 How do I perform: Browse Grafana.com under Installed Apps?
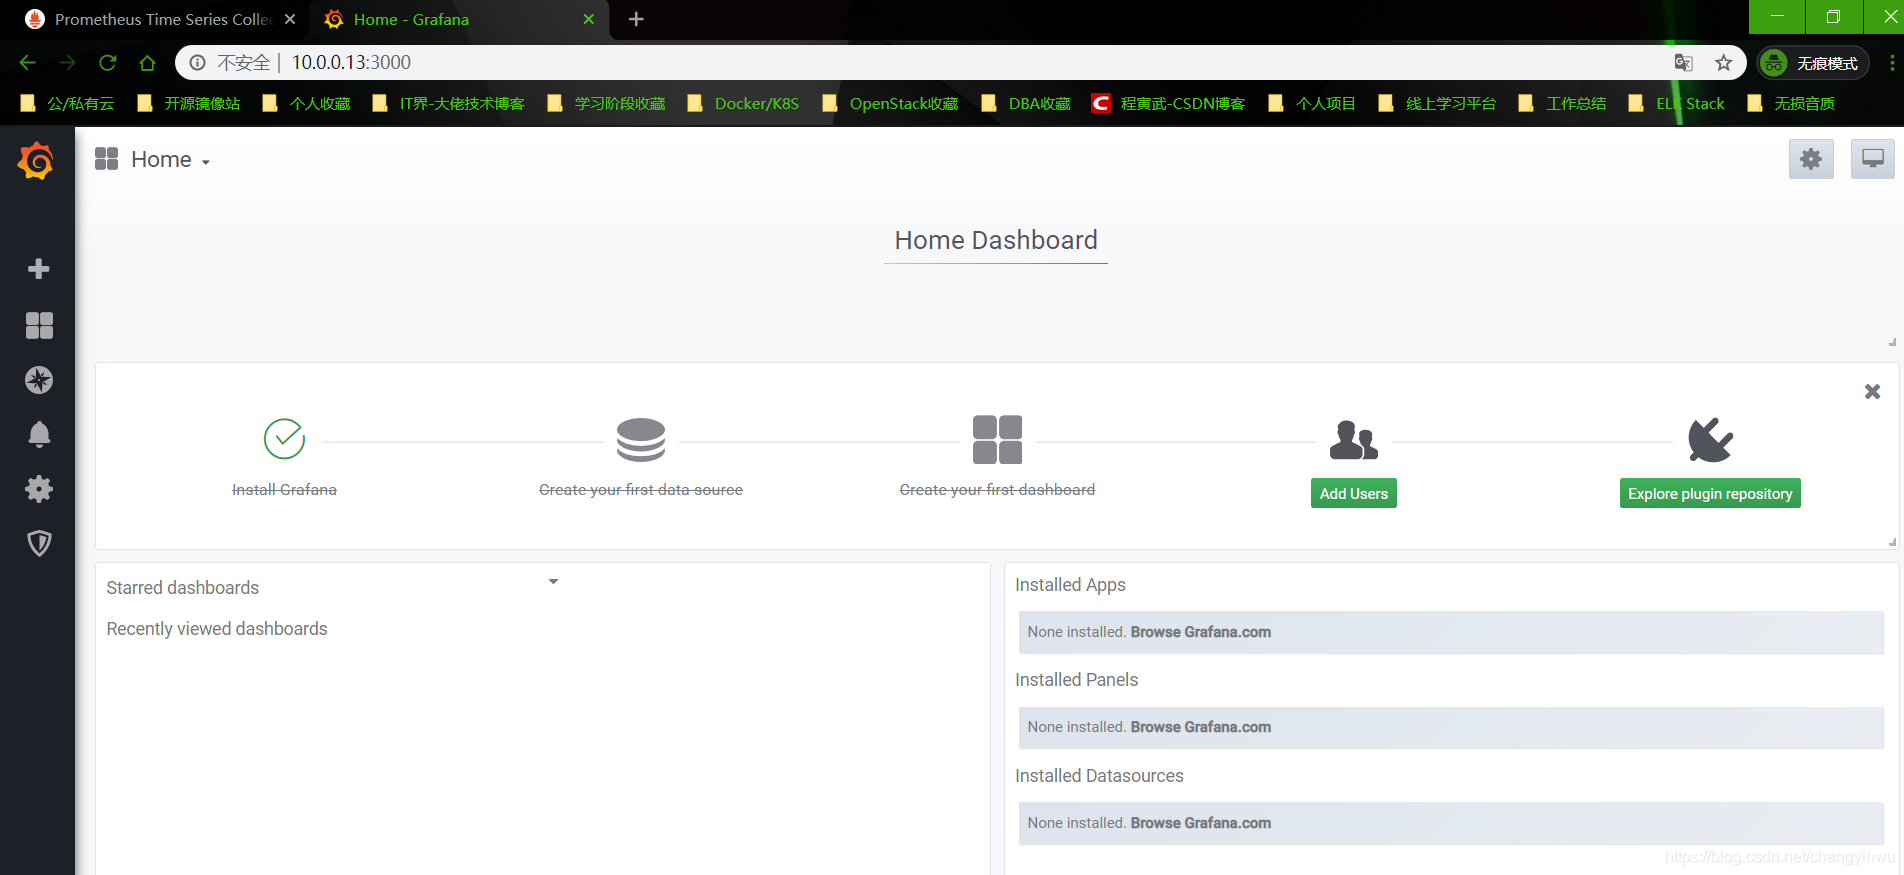coord(1201,632)
